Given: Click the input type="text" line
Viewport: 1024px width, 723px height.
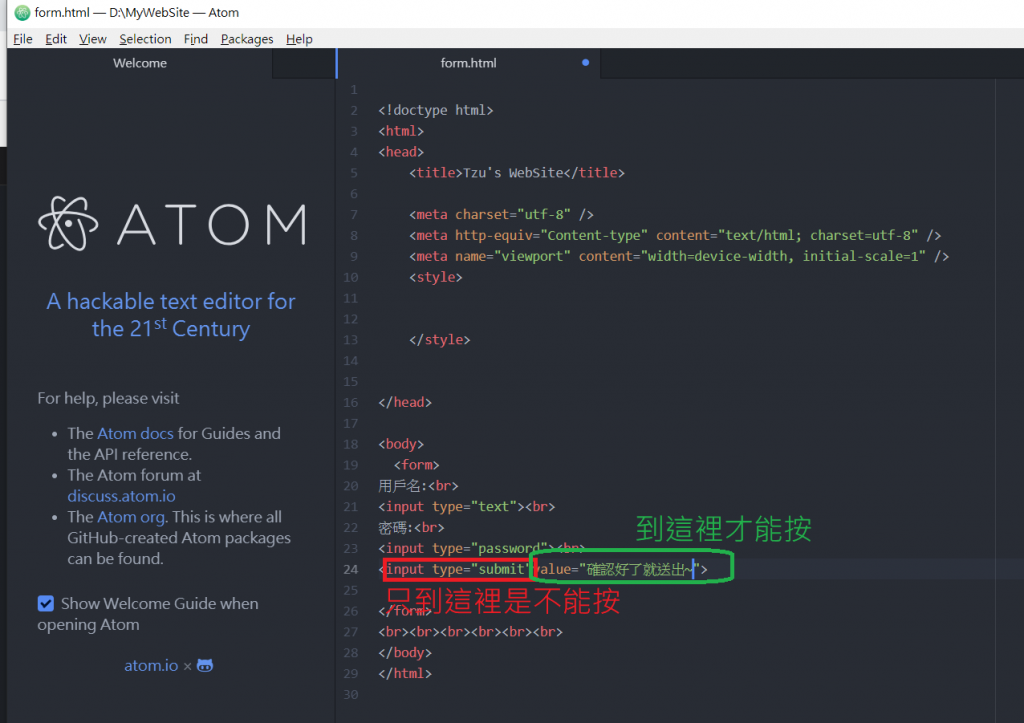Looking at the screenshot, I should pos(466,507).
